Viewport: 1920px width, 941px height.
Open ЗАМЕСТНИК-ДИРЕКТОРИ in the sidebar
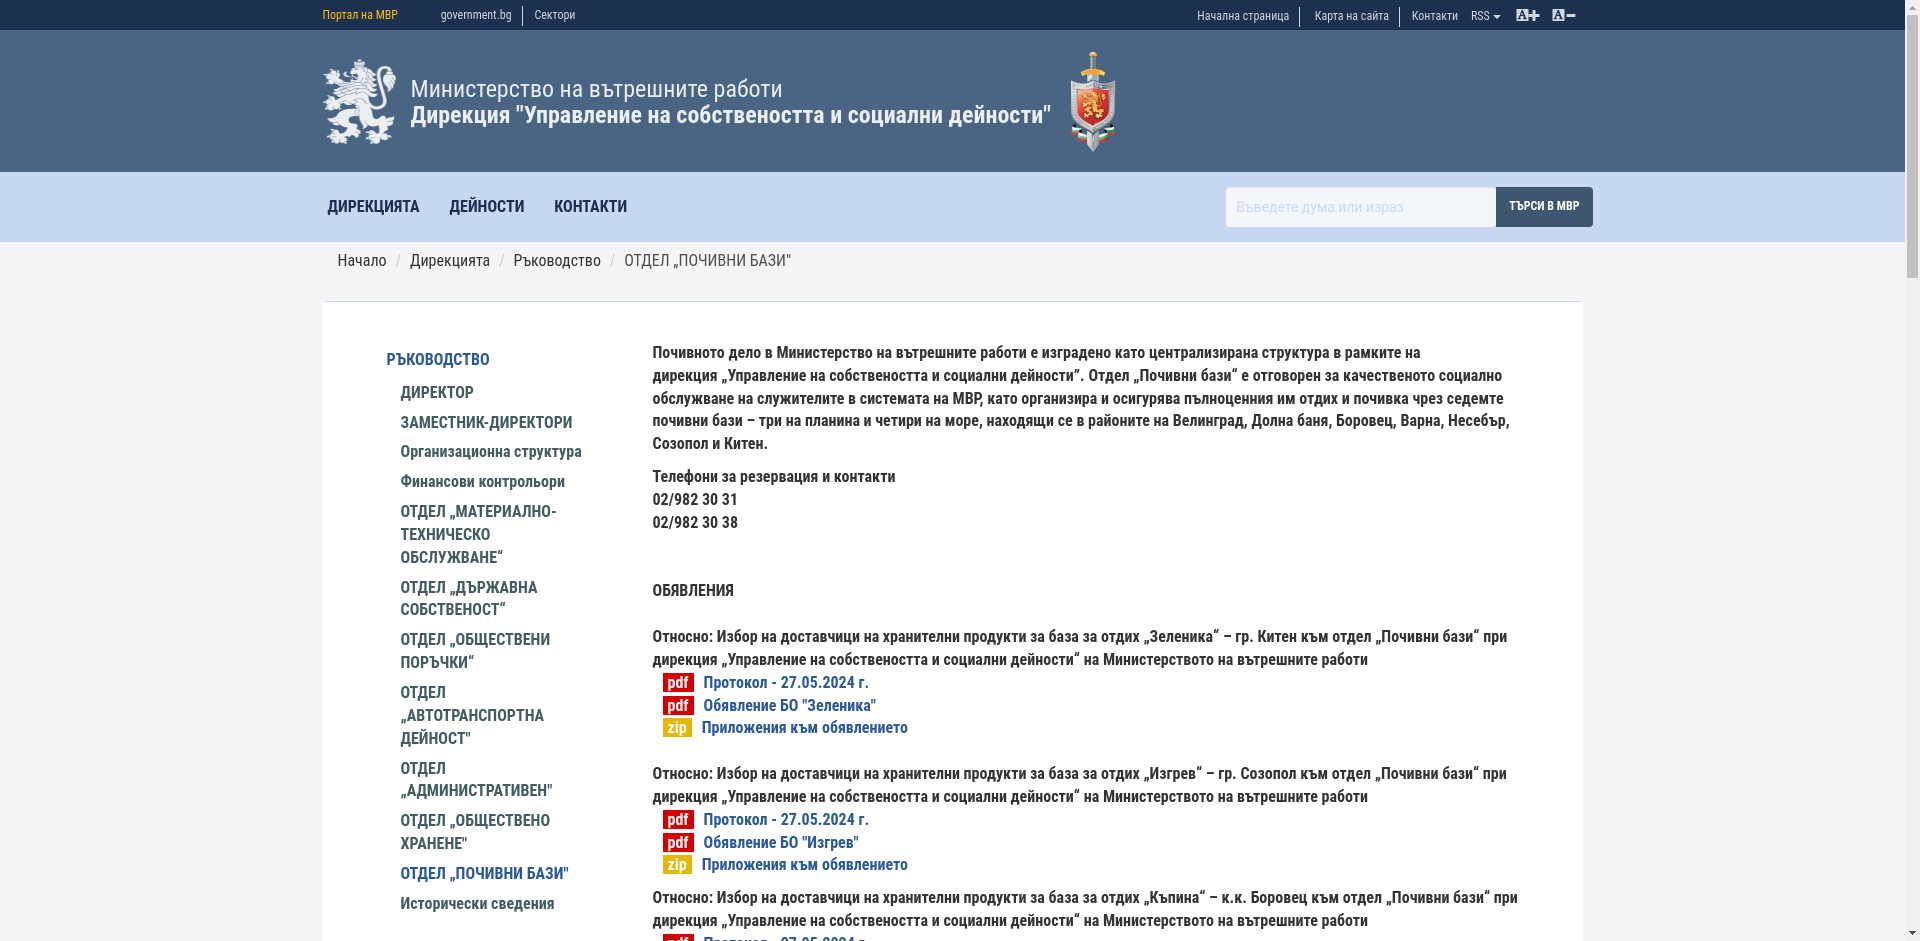486,423
